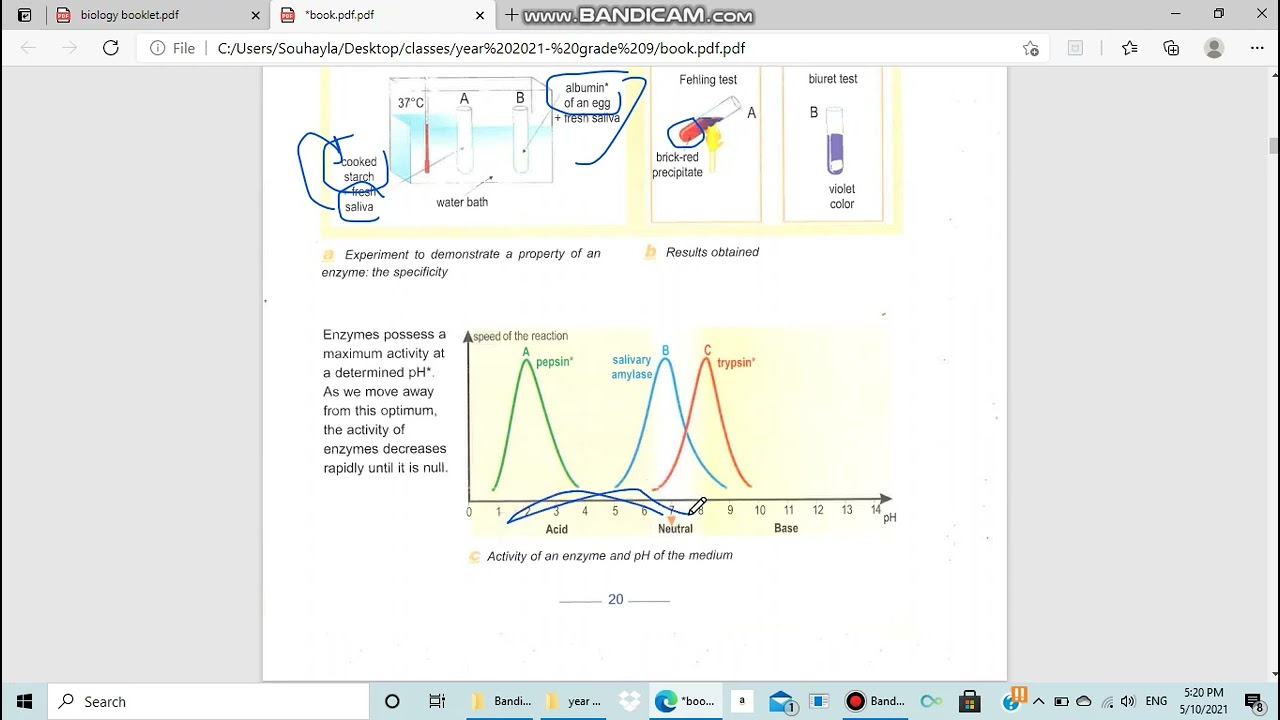Screen dimensions: 1280x720
Task: Click the 'Results obtained' caption
Action: [712, 252]
